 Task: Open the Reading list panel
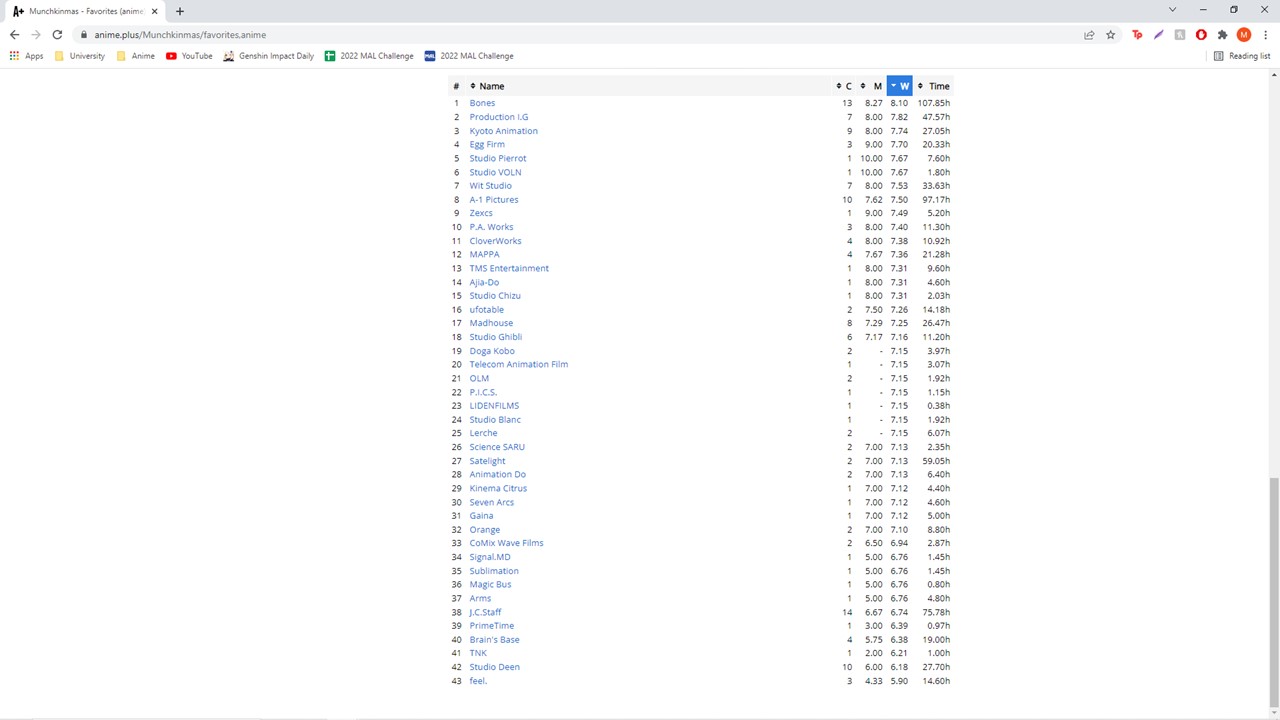[1242, 56]
